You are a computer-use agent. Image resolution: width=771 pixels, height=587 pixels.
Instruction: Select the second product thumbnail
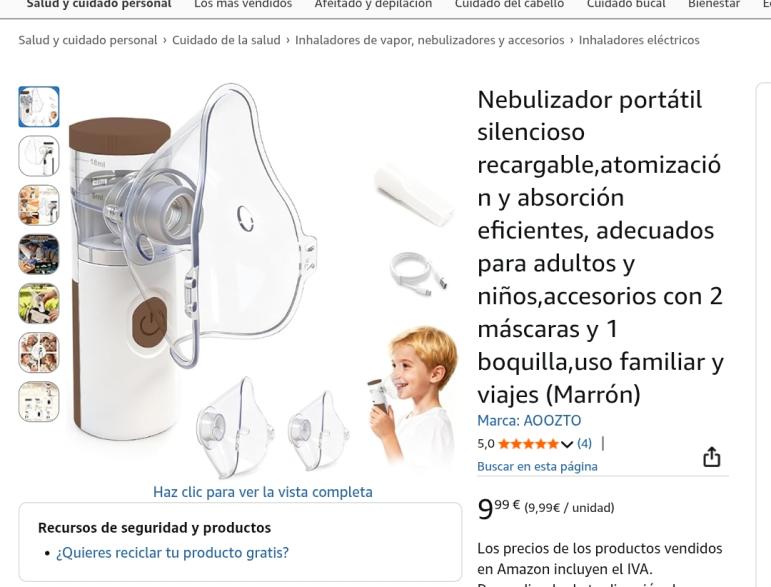click(x=39, y=156)
